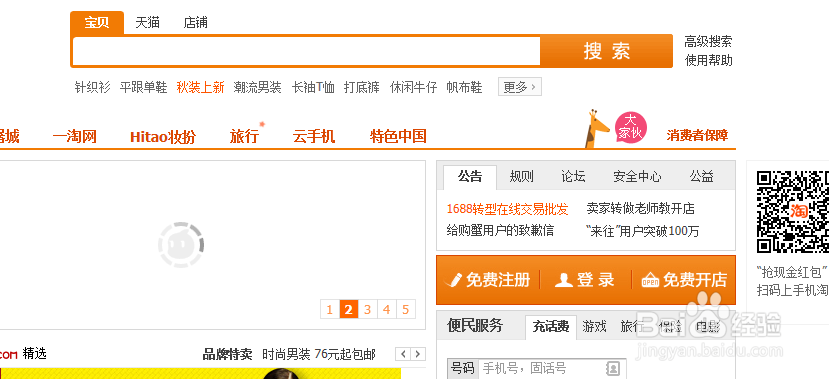Switch to the 游戏 service tab
The width and height of the screenshot is (829, 379).
(x=594, y=327)
